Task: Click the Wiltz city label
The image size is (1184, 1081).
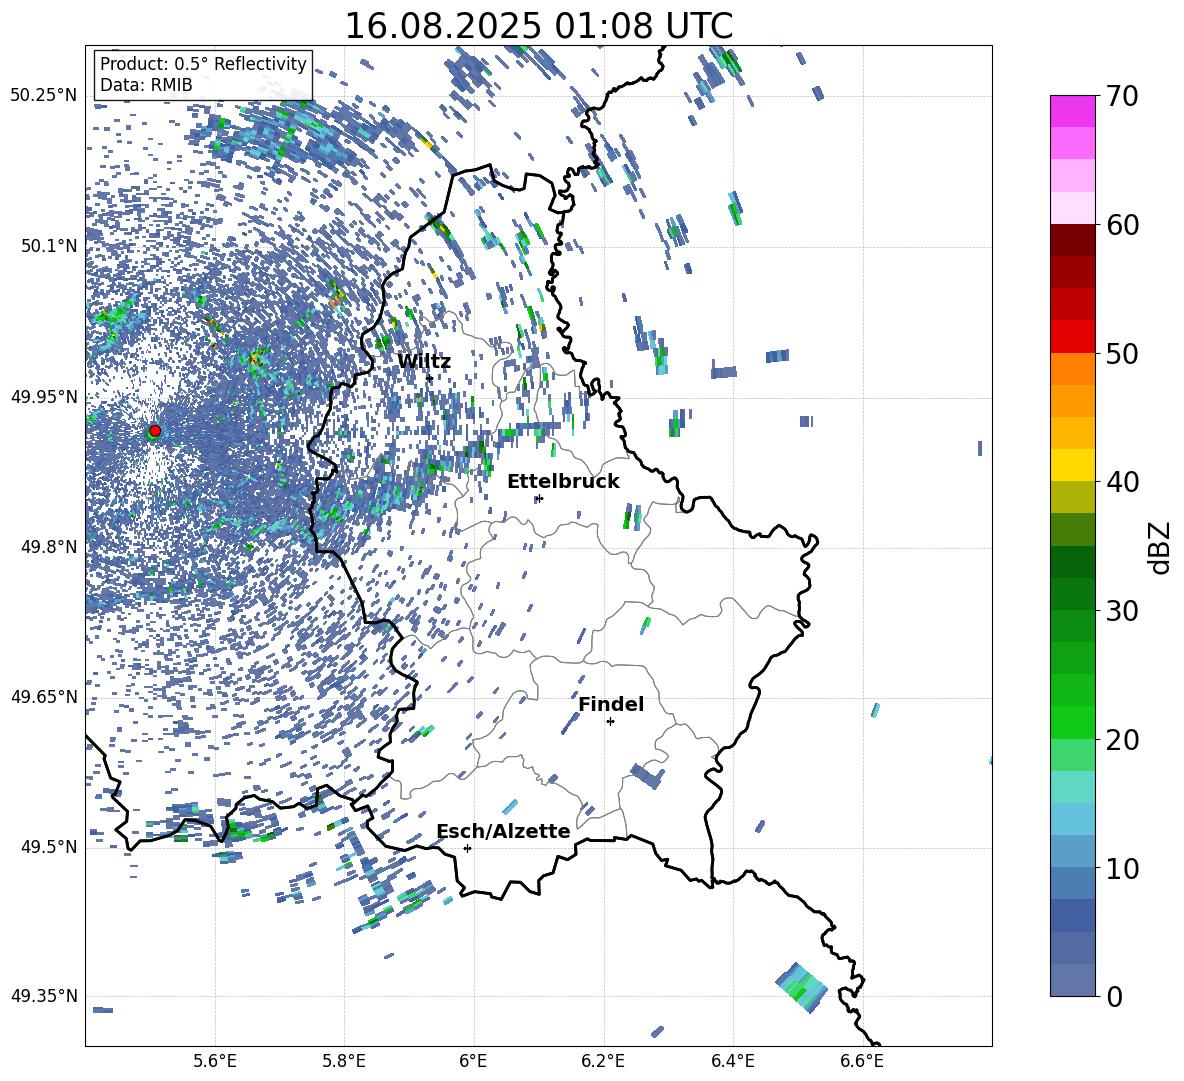Action: tap(424, 362)
